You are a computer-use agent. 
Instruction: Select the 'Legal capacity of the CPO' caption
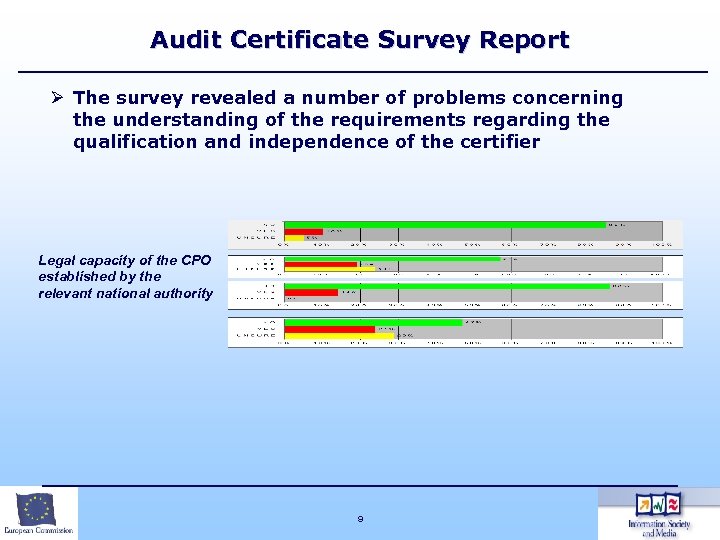coord(125,277)
